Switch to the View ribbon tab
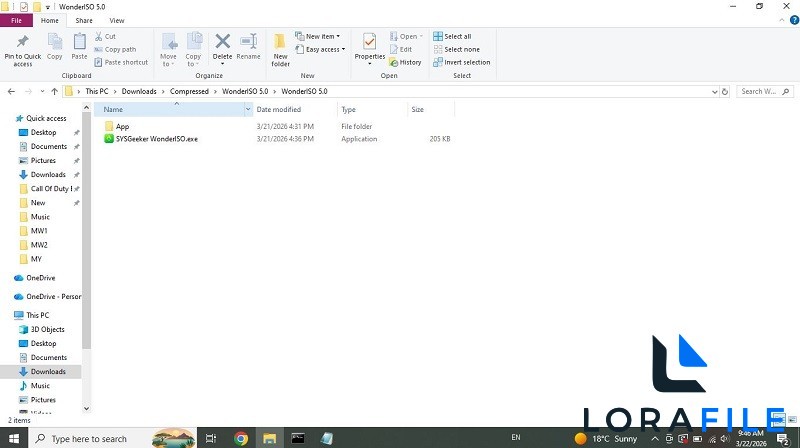Image resolution: width=800 pixels, height=448 pixels. (x=116, y=20)
